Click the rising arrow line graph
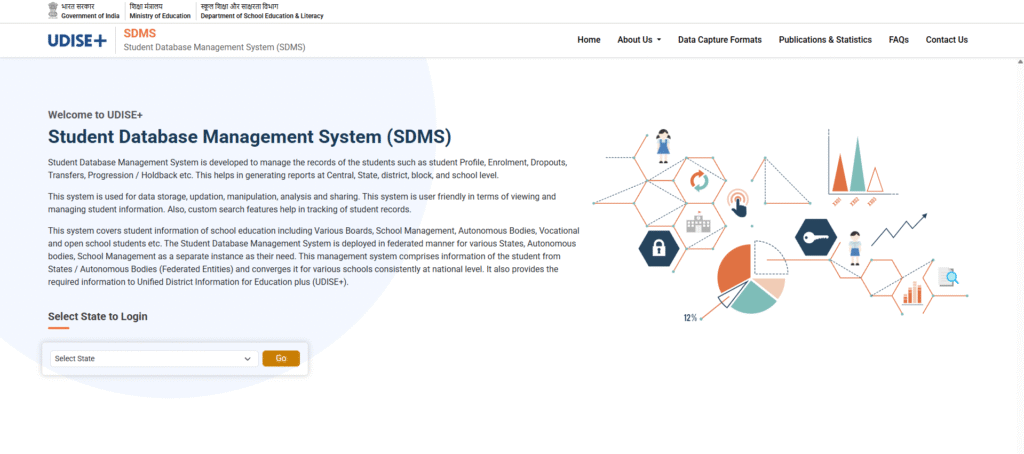1024x454 pixels. (901, 229)
